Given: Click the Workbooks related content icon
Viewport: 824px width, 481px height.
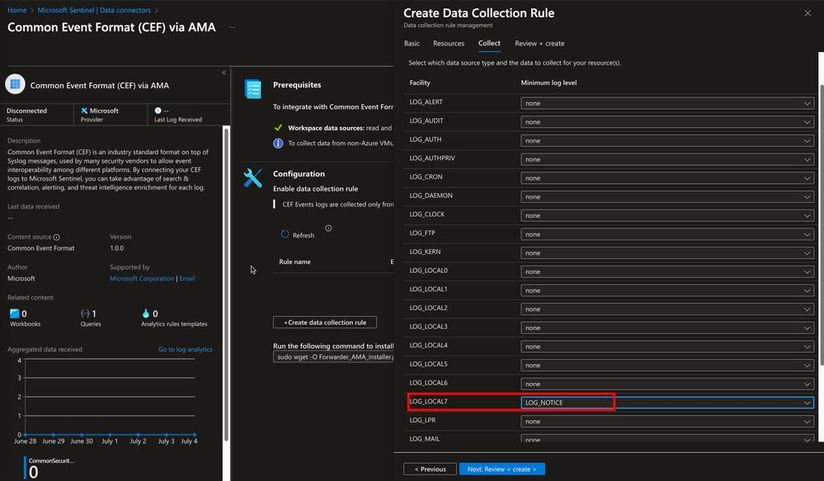Looking at the screenshot, I should [14, 313].
